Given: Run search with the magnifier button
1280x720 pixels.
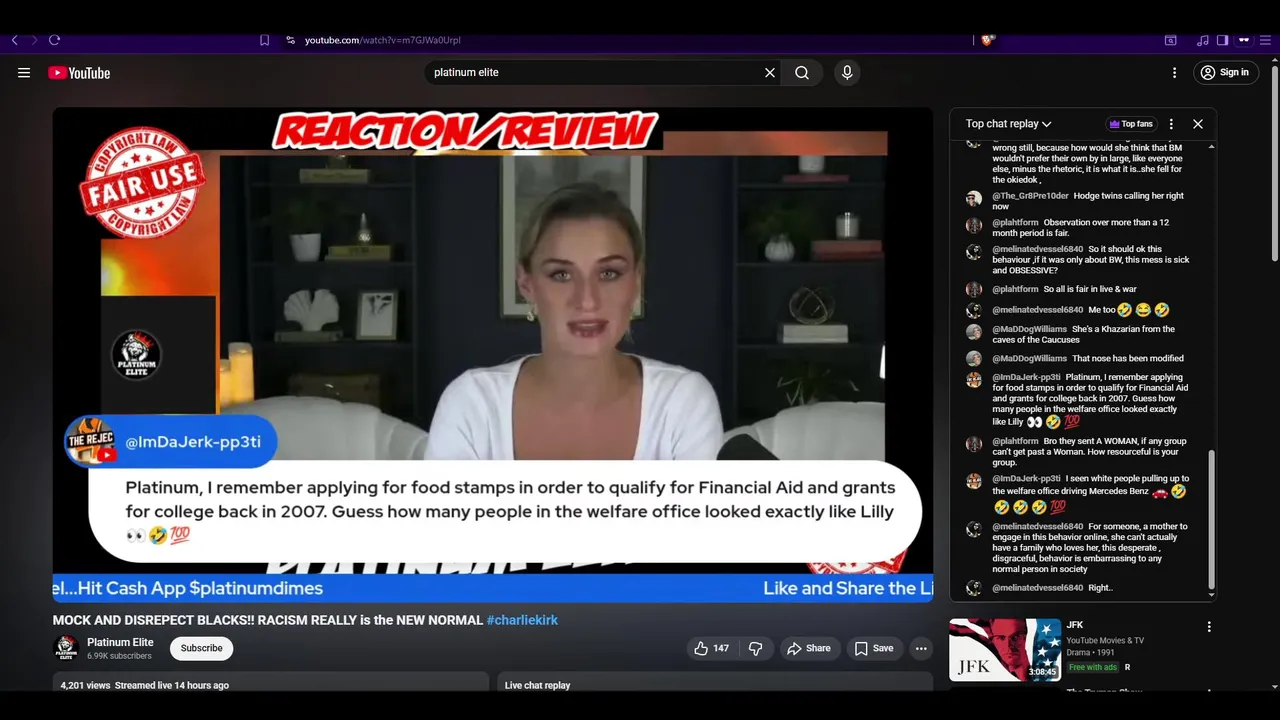Looking at the screenshot, I should (x=802, y=72).
